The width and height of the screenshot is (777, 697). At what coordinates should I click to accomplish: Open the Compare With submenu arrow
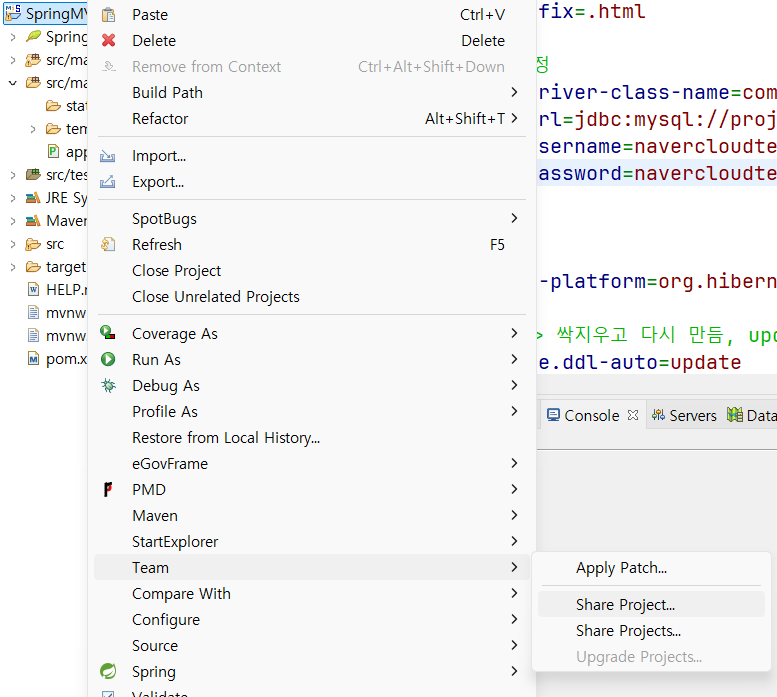point(514,593)
